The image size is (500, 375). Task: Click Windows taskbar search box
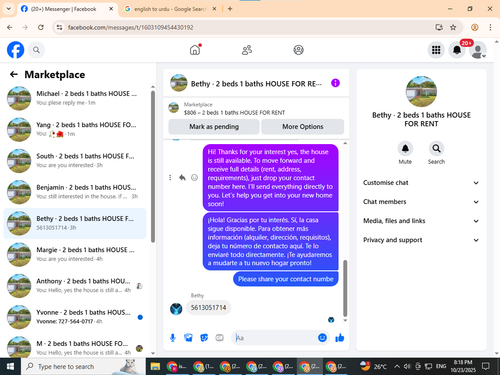[83, 367]
